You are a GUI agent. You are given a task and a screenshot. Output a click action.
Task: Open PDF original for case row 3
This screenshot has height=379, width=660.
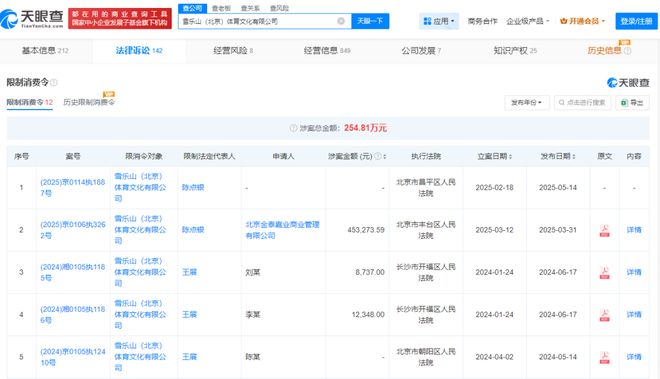pos(604,272)
